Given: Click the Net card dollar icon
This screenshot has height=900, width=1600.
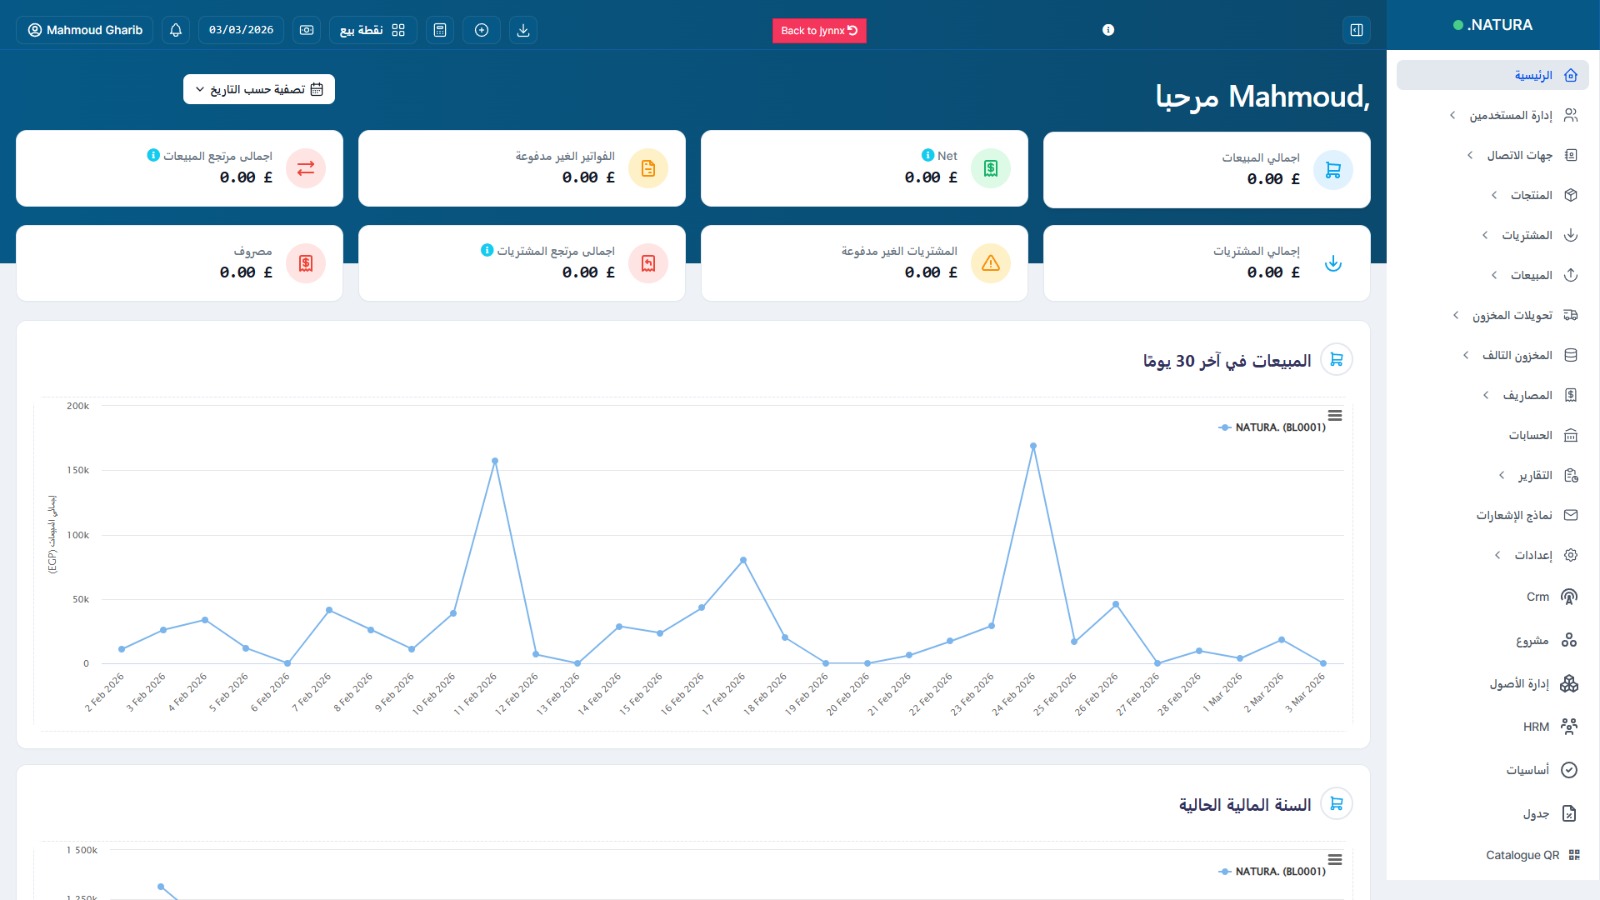Looking at the screenshot, I should coord(990,168).
